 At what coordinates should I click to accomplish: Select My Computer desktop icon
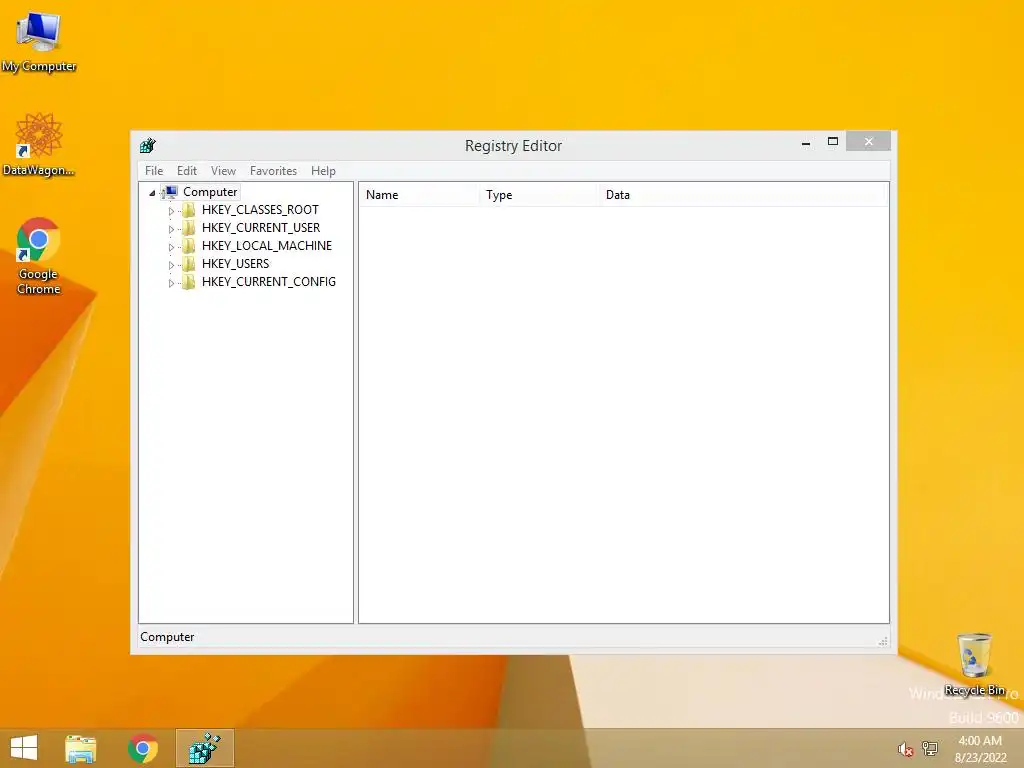pos(39,42)
